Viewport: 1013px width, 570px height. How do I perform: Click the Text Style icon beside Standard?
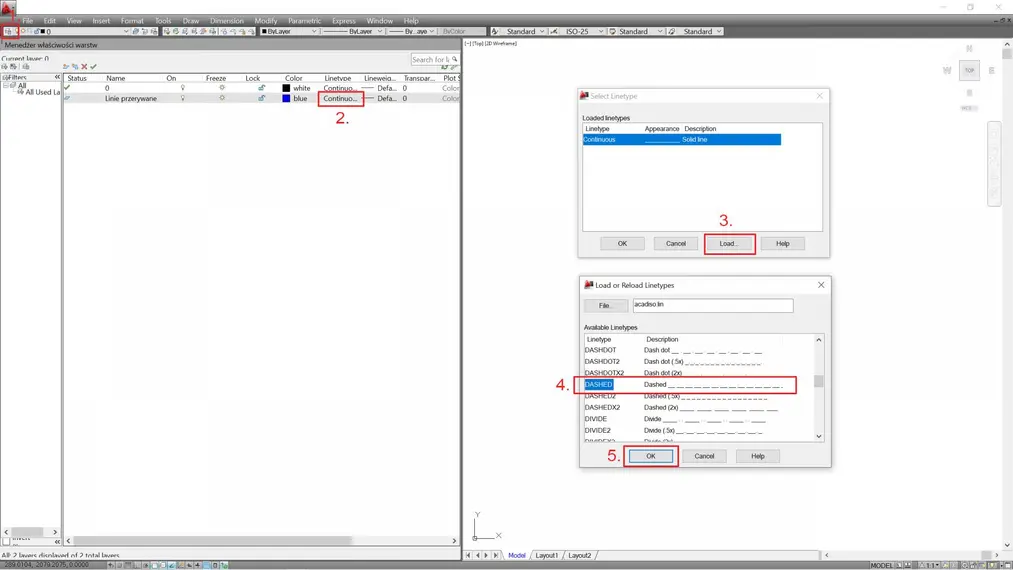coord(495,31)
